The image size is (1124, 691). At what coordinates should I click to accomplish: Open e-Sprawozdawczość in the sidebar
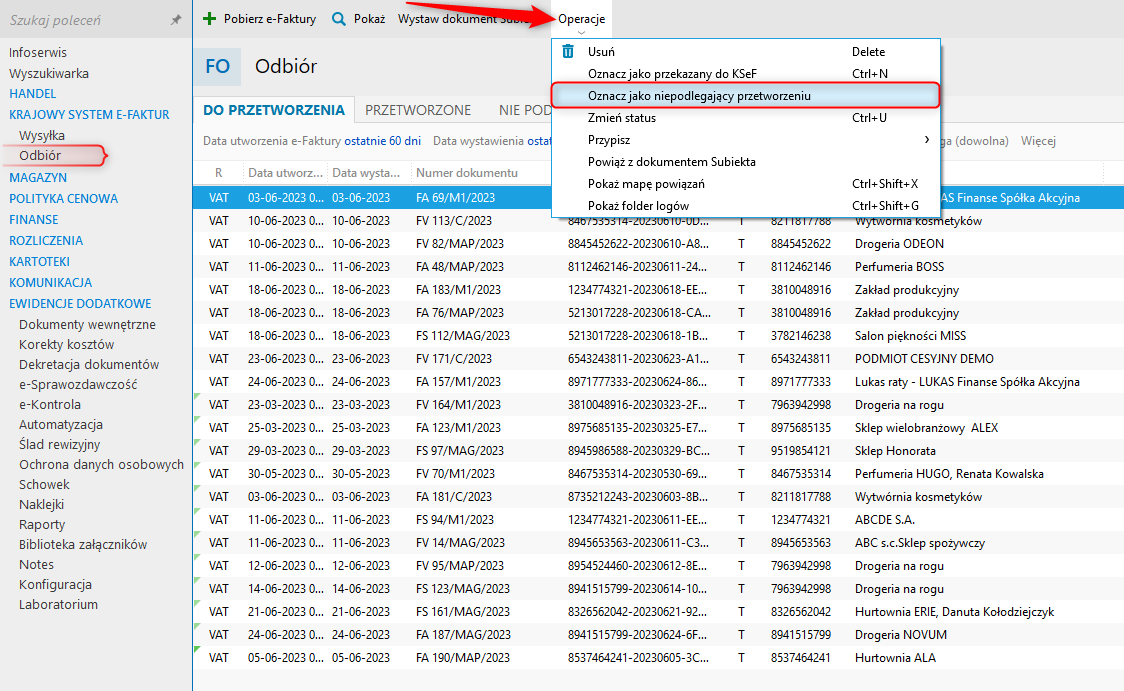pos(78,384)
